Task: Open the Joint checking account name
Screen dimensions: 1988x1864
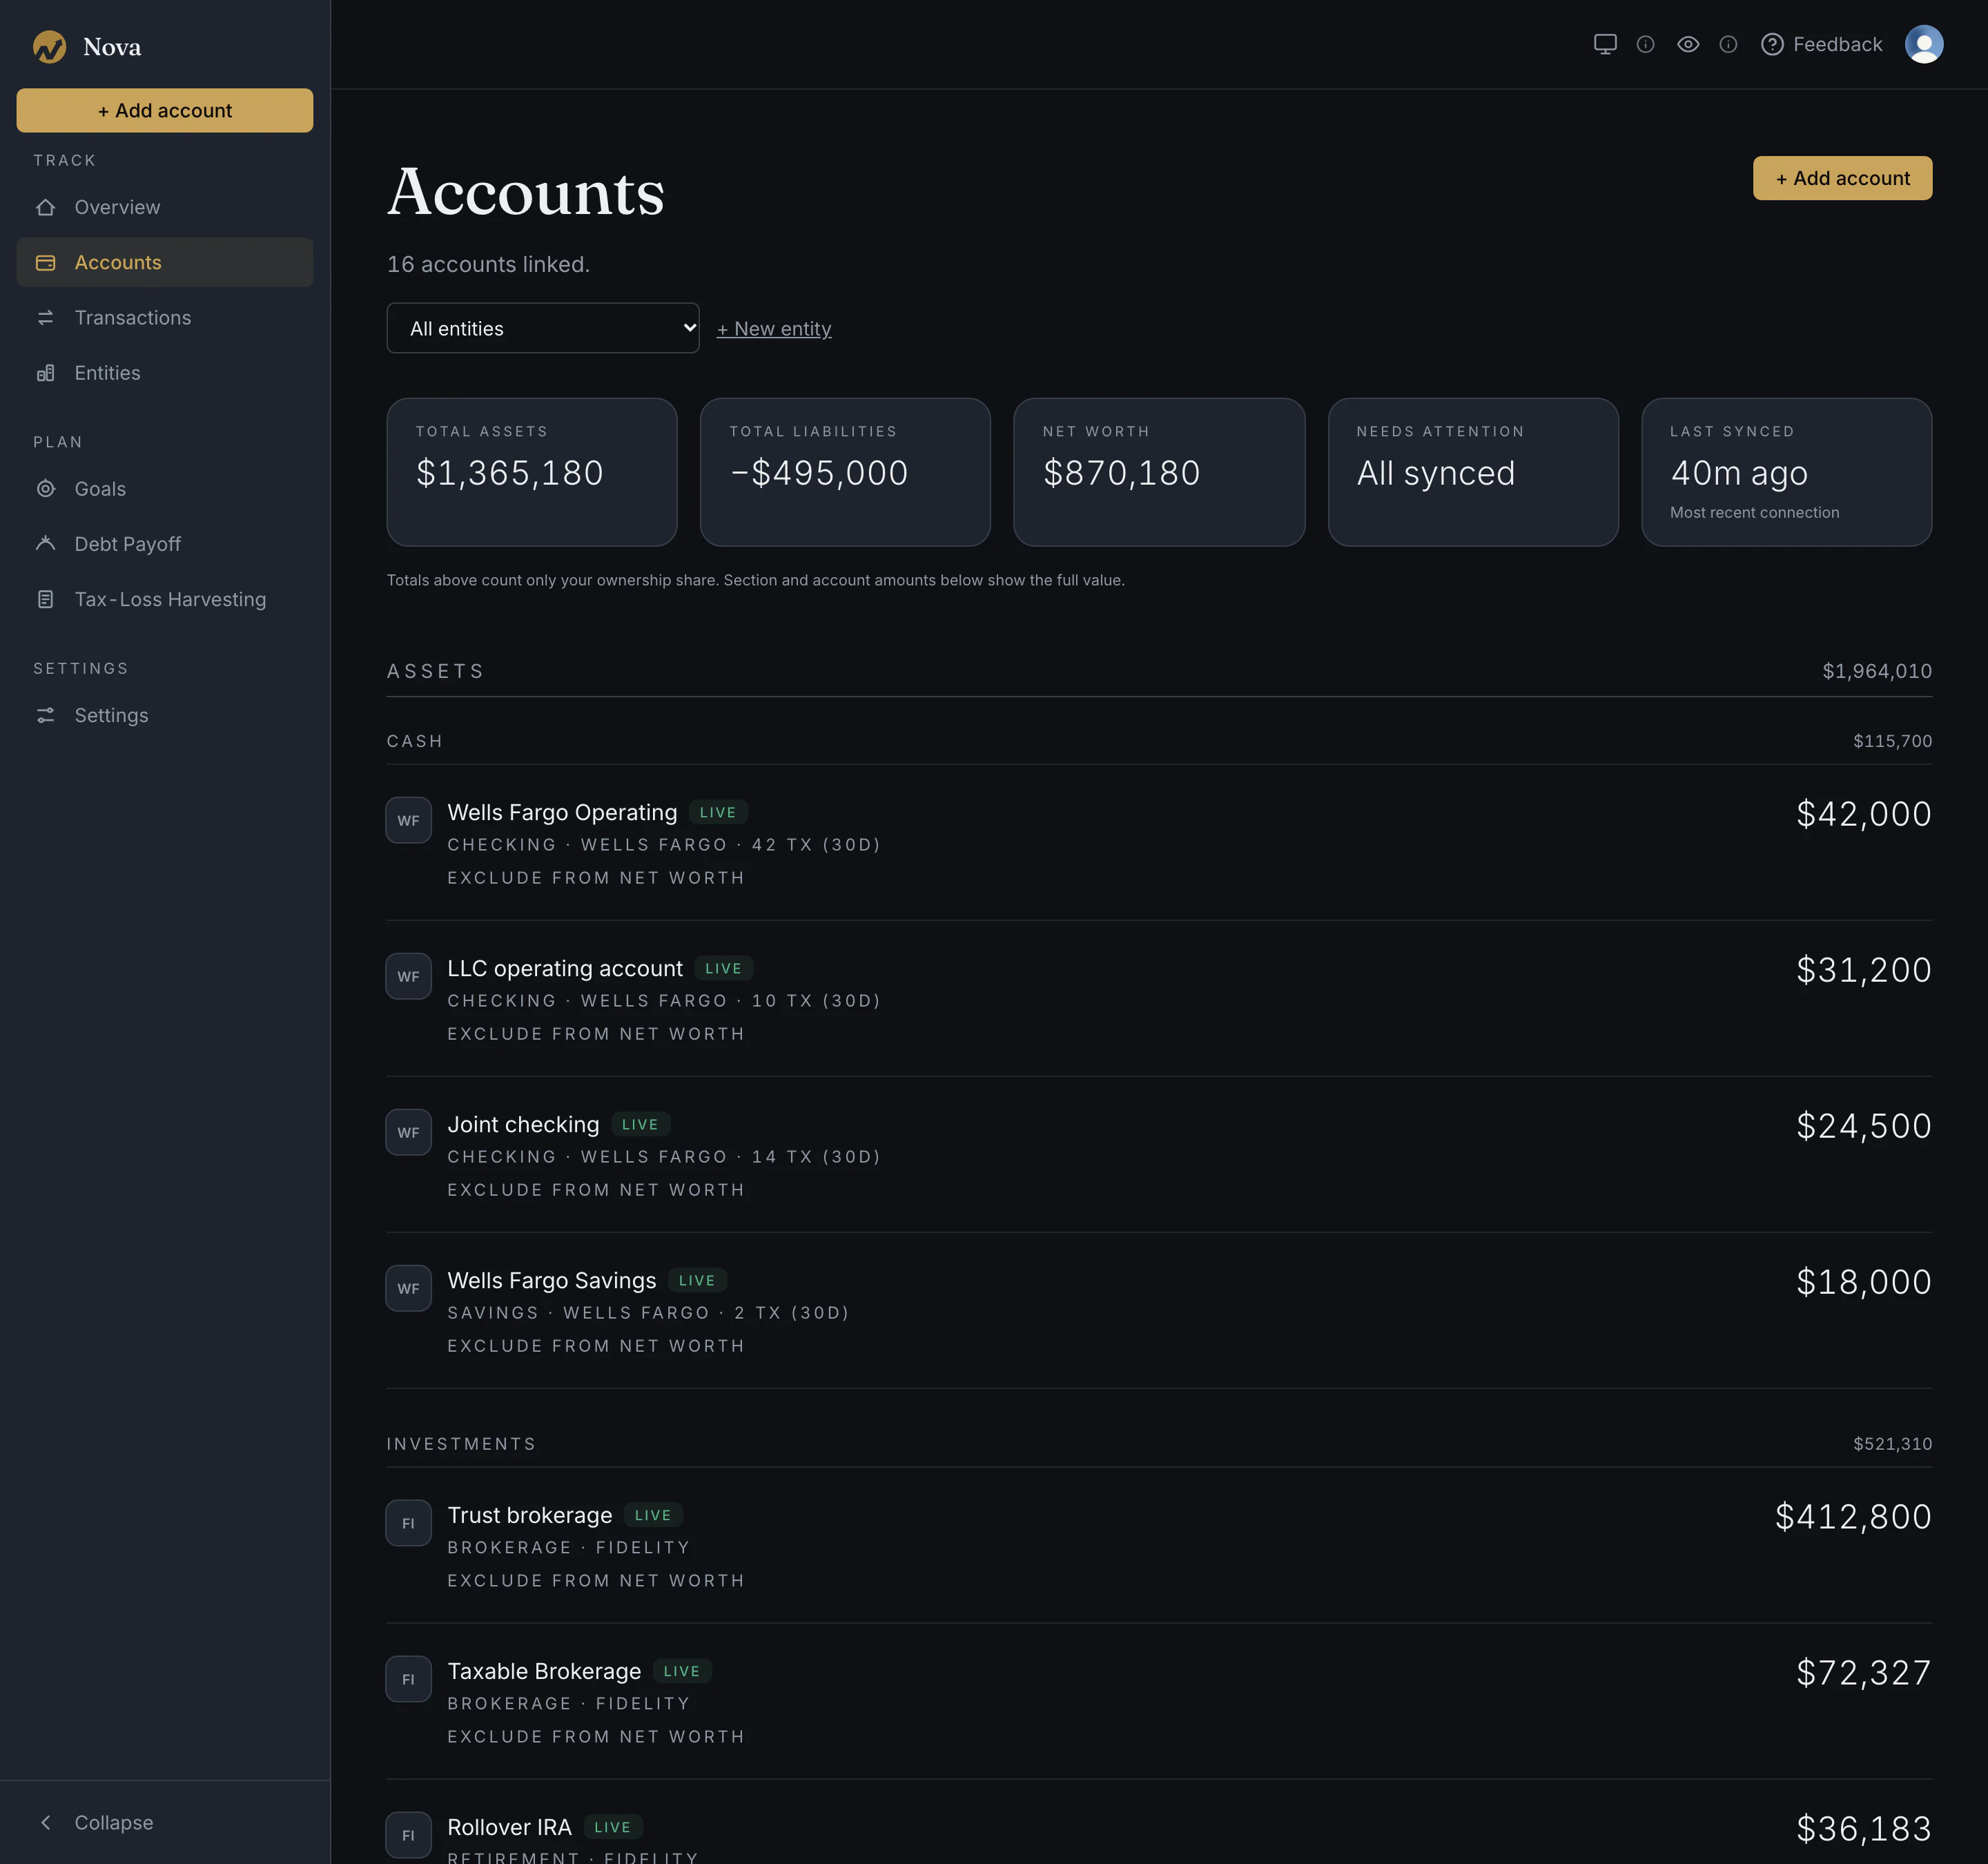Action: (x=523, y=1124)
